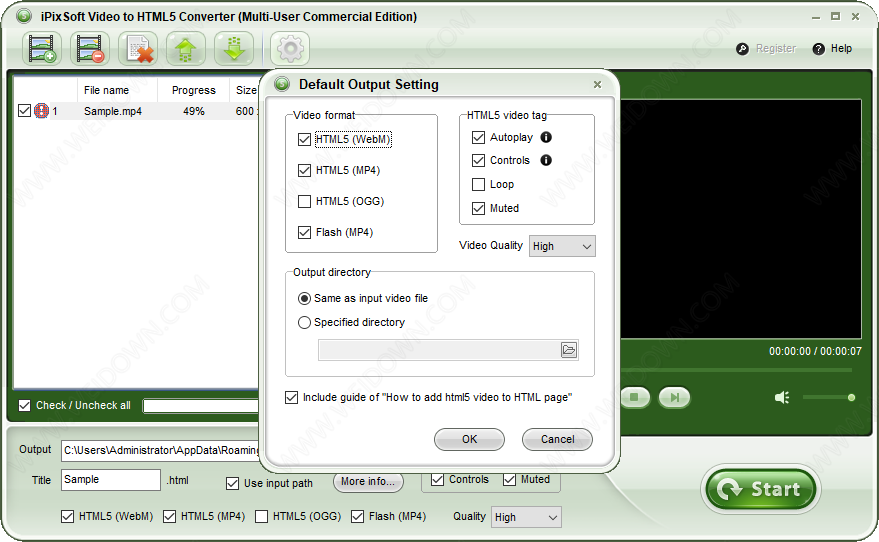Click the Register link
The width and height of the screenshot is (879, 542).
[776, 49]
